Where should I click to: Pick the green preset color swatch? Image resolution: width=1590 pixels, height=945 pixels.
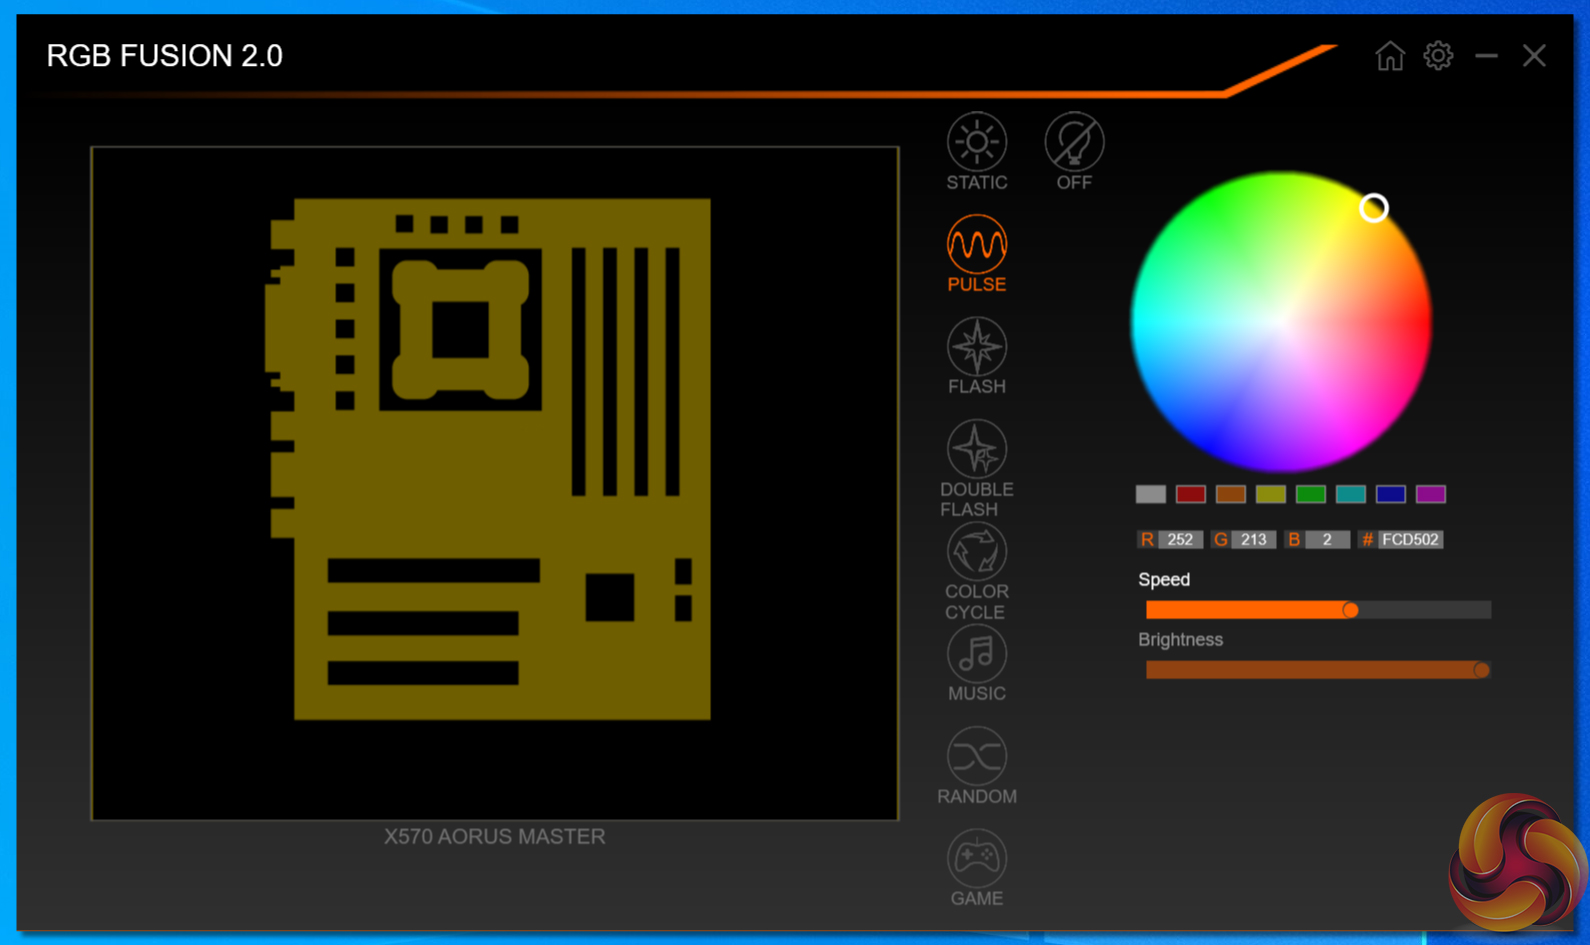click(1310, 494)
